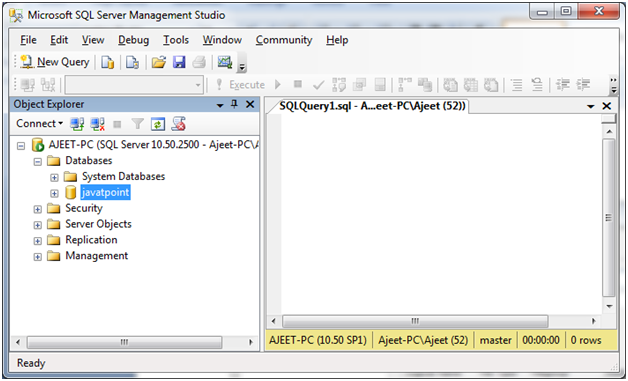Click the Connect icon in SQL editor toolbar
The height and width of the screenshot is (381, 628).
click(28, 85)
